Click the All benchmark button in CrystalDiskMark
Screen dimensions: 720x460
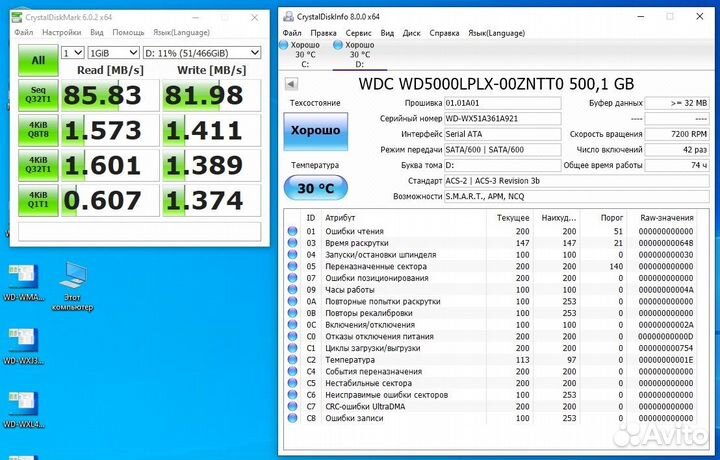pyautogui.click(x=38, y=60)
